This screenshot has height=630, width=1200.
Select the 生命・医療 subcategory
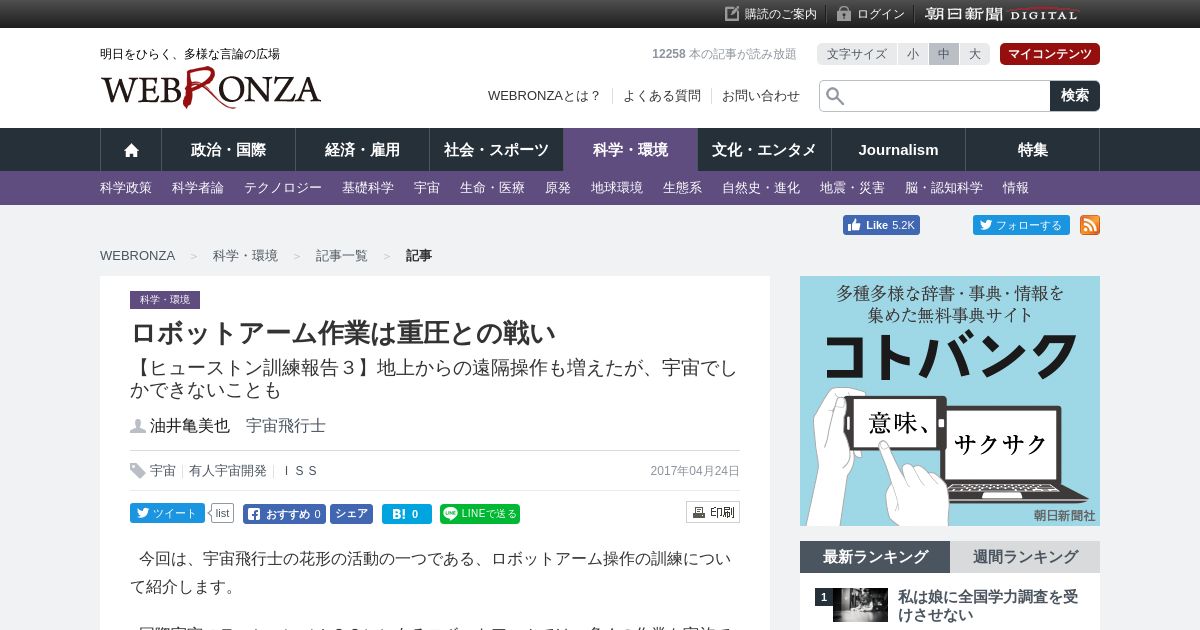click(492, 188)
